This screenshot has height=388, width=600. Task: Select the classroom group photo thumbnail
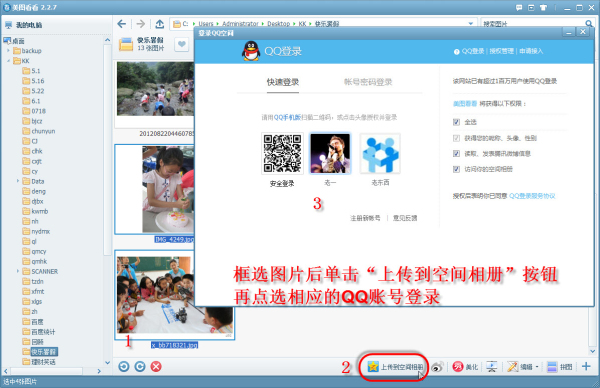pos(174,295)
